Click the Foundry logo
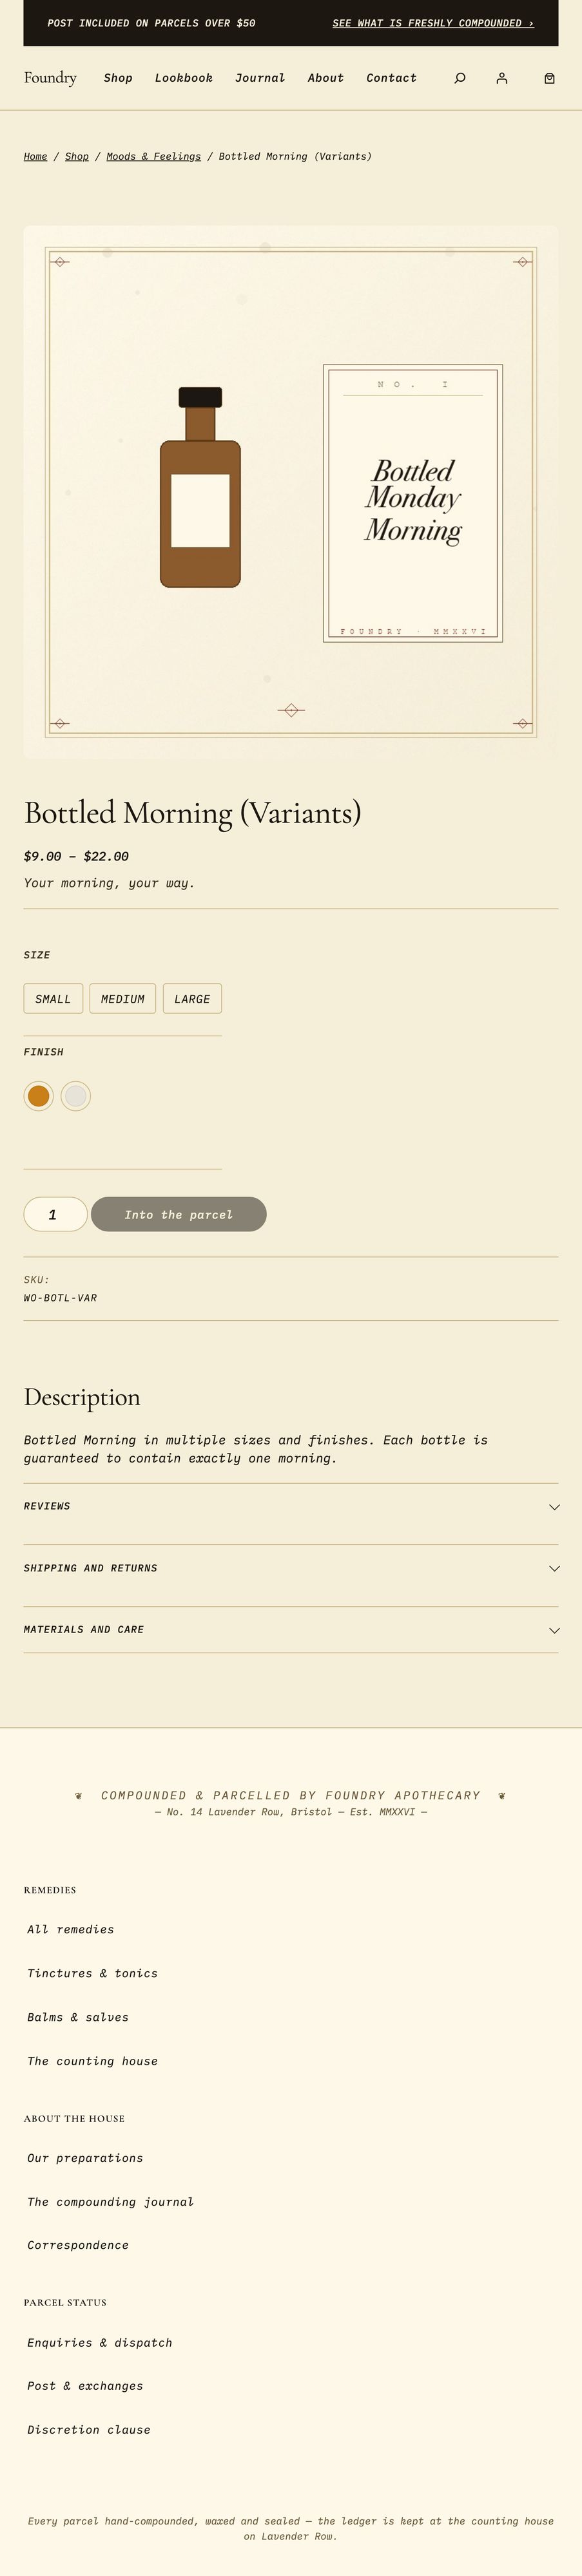 point(50,78)
